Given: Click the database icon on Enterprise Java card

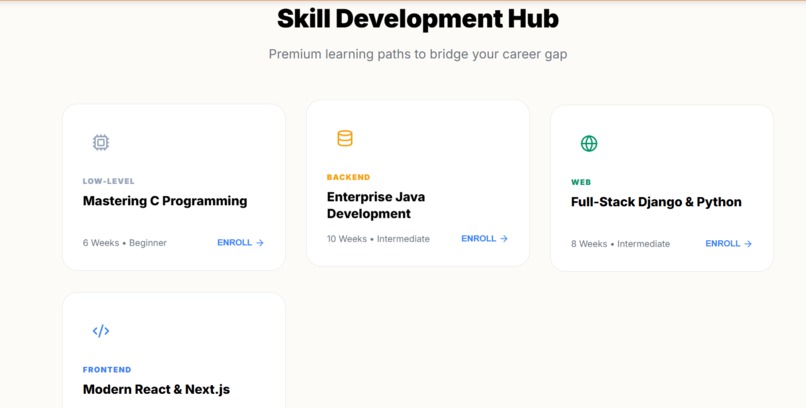Looking at the screenshot, I should [345, 138].
